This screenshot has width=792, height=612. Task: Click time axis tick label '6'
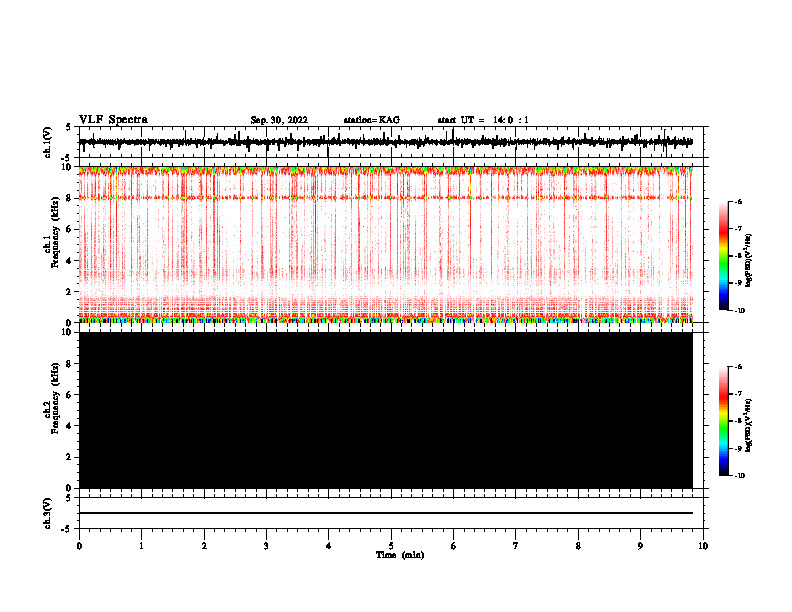tap(453, 546)
